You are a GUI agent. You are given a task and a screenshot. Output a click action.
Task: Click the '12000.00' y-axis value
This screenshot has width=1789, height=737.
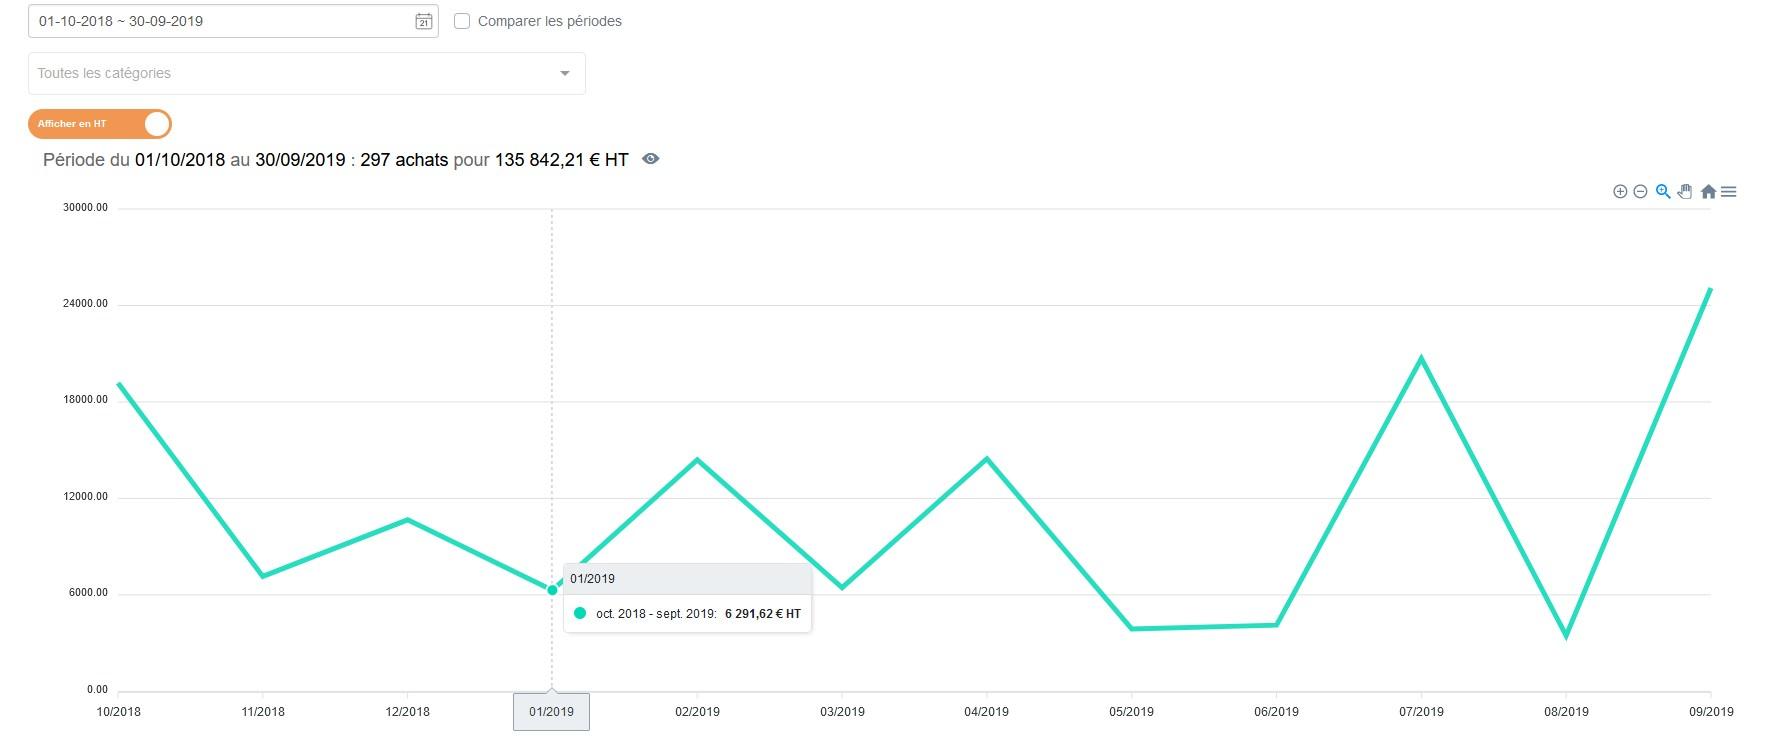tap(85, 497)
